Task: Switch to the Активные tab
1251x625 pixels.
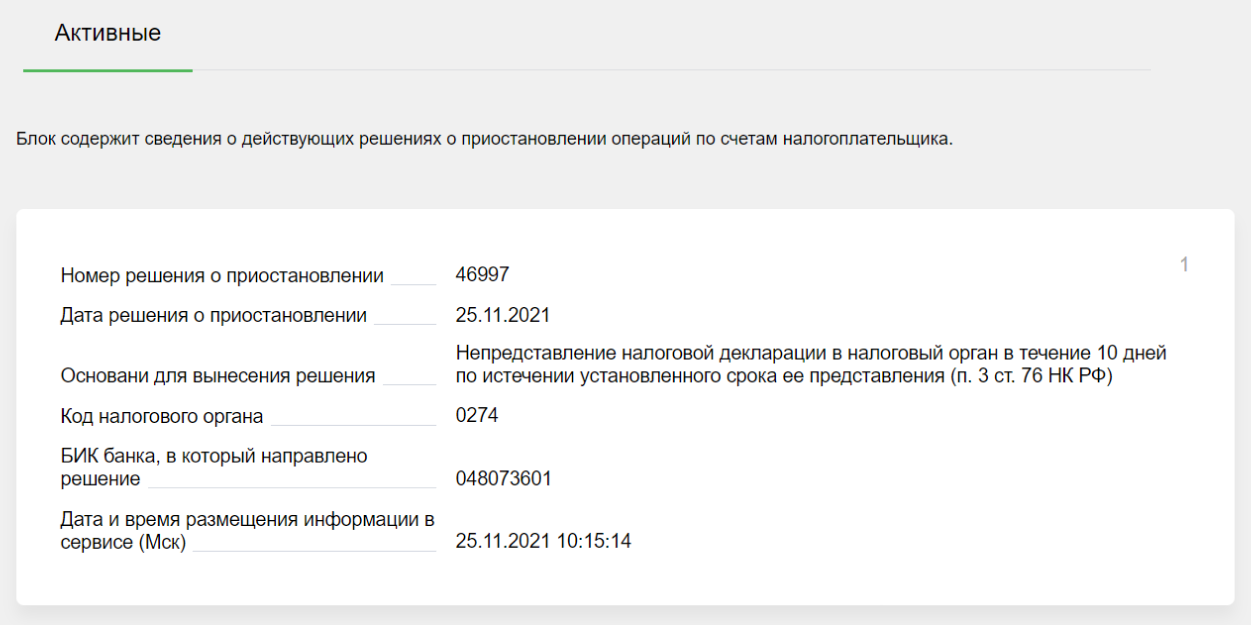Action: pos(107,32)
